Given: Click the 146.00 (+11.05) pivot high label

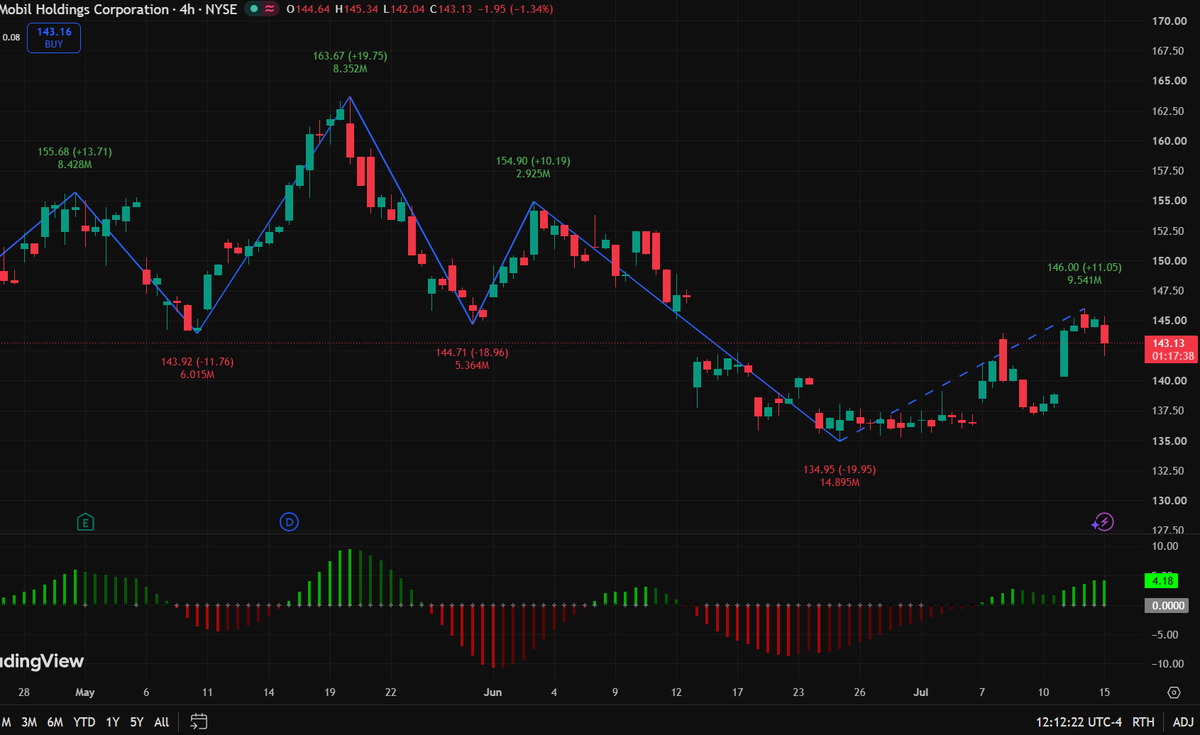Looking at the screenshot, I should (1084, 268).
